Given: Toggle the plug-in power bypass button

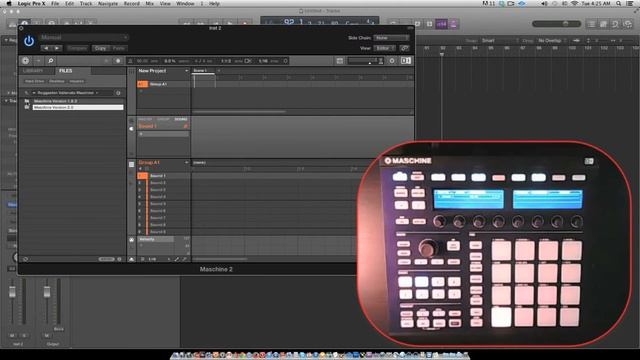Looking at the screenshot, I should [29, 41].
